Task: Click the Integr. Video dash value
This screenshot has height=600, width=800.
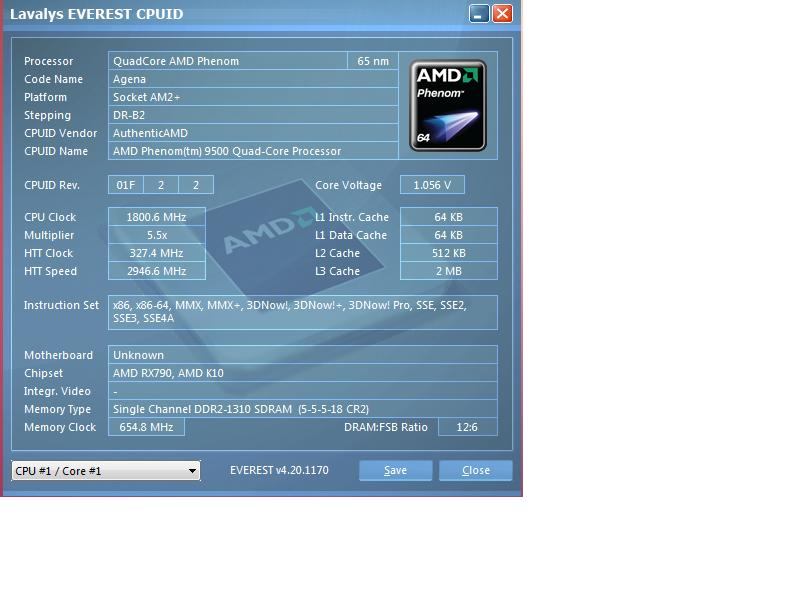Action: pos(303,391)
